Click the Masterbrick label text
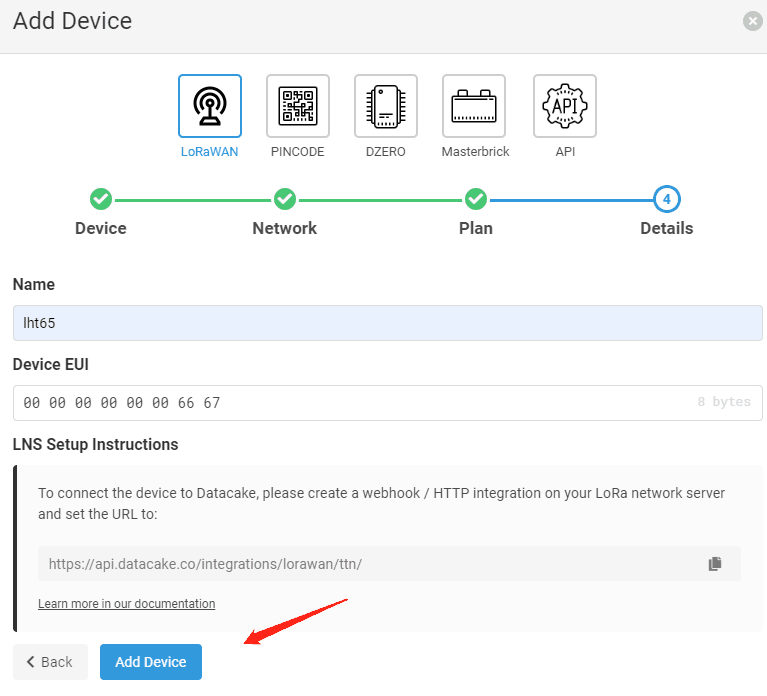 pyautogui.click(x=475, y=152)
